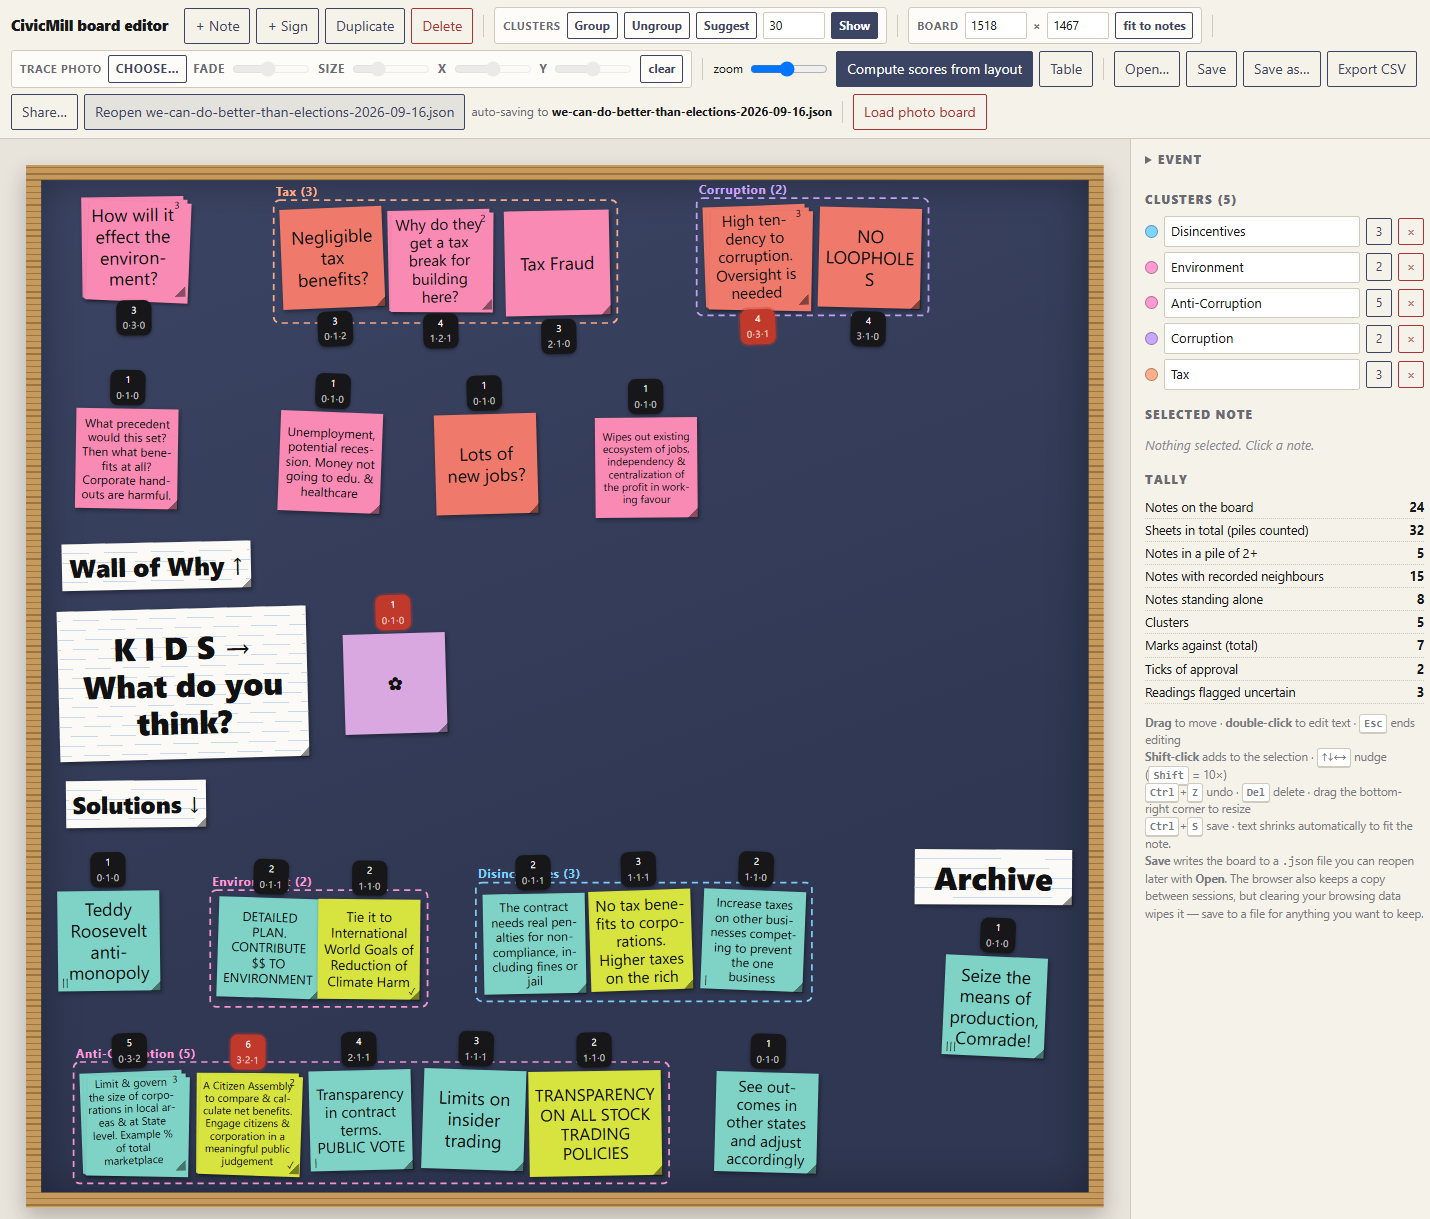The width and height of the screenshot is (1430, 1219).
Task: Pick the blue Disincentives color dot
Action: pyautogui.click(x=1151, y=232)
